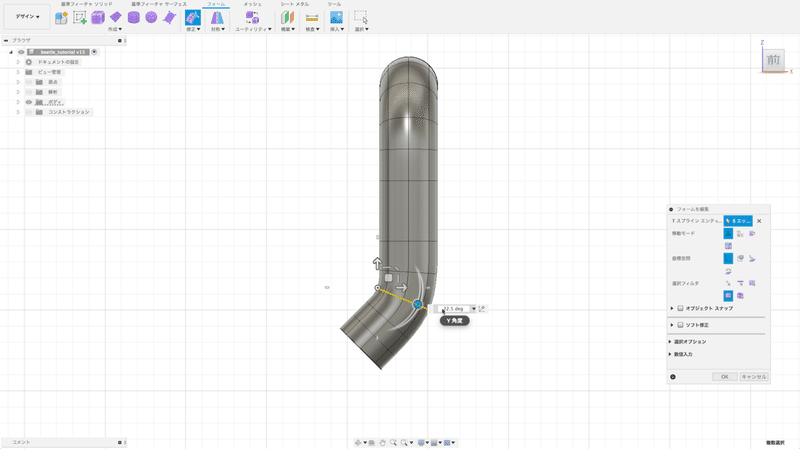Click the activate radio button beside beetle_tutorial v15
Viewport: 800px width, 449px height.
click(x=94, y=52)
